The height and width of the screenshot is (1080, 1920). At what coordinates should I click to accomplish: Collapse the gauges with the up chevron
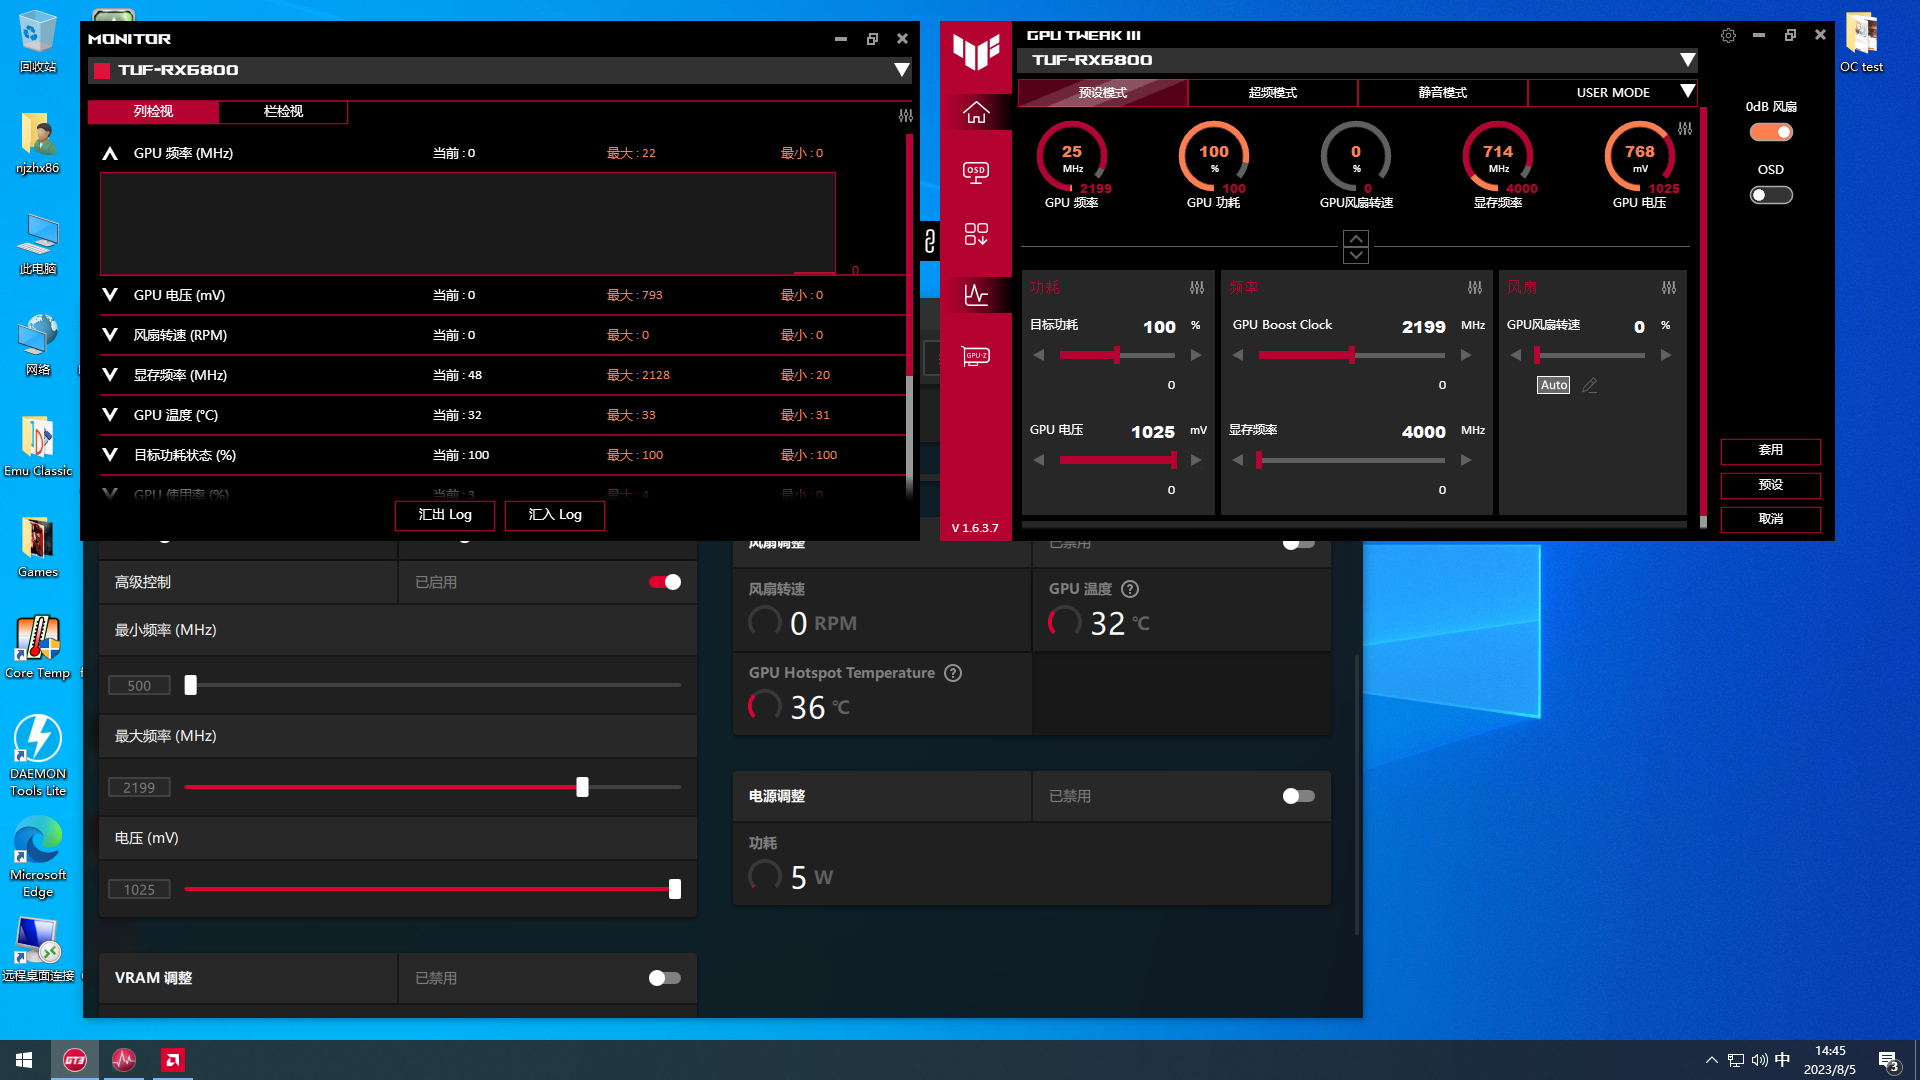click(1356, 239)
